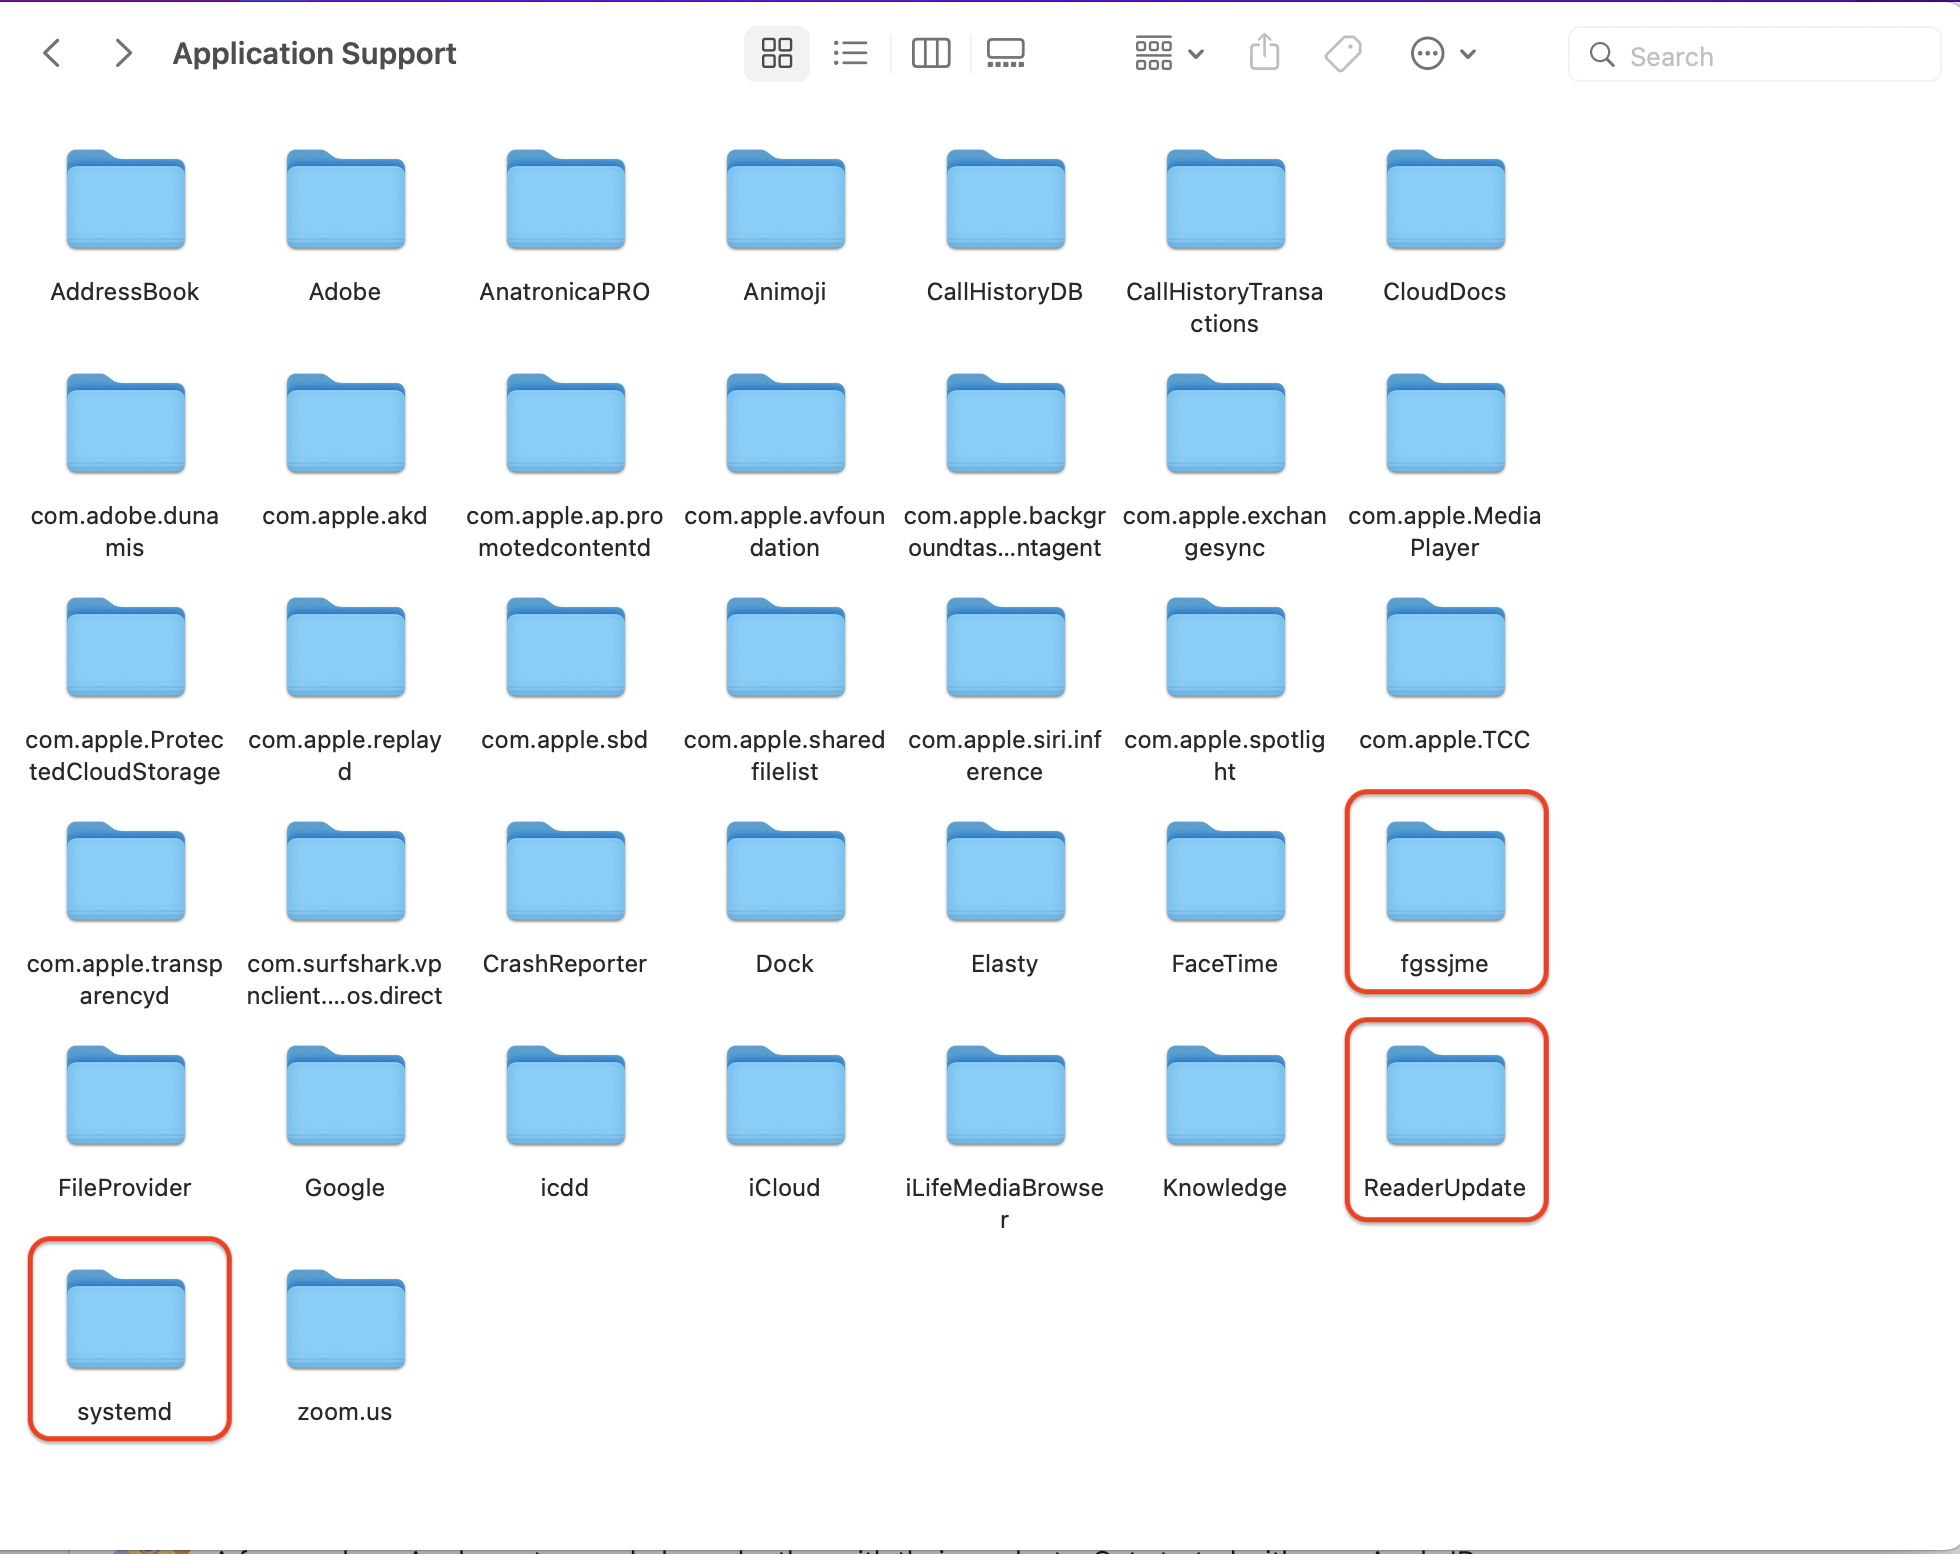
Task: Switch to column view
Action: (x=930, y=54)
